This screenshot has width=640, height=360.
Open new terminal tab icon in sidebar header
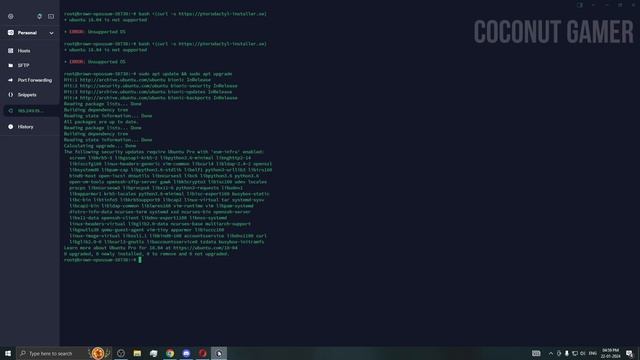51,16
